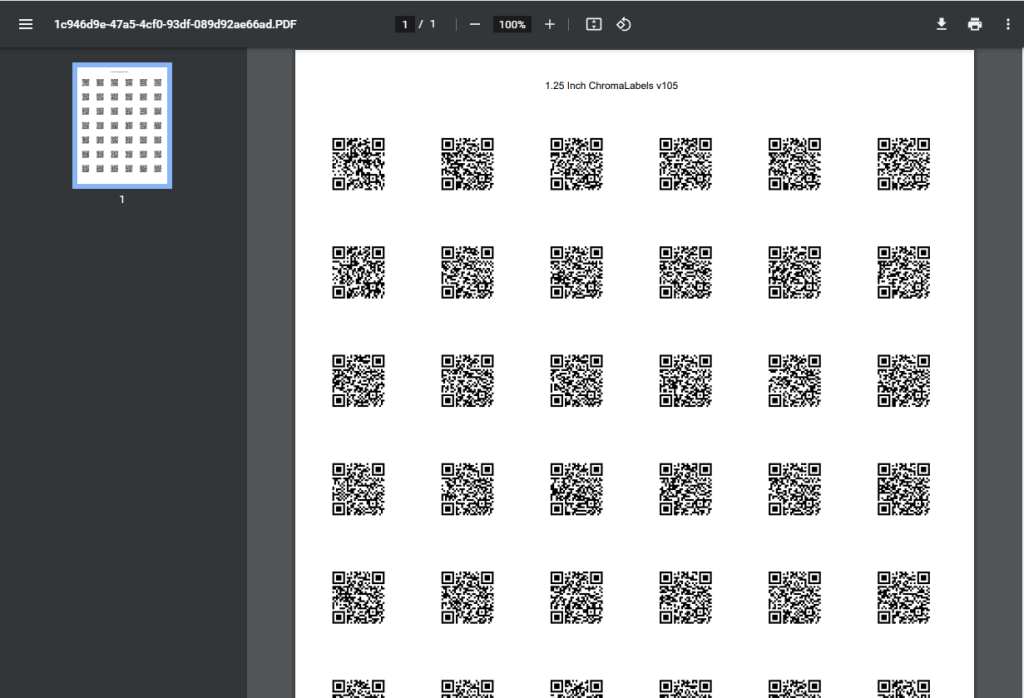This screenshot has width=1024, height=698.
Task: Print the ChromaLabels document
Action: (975, 24)
